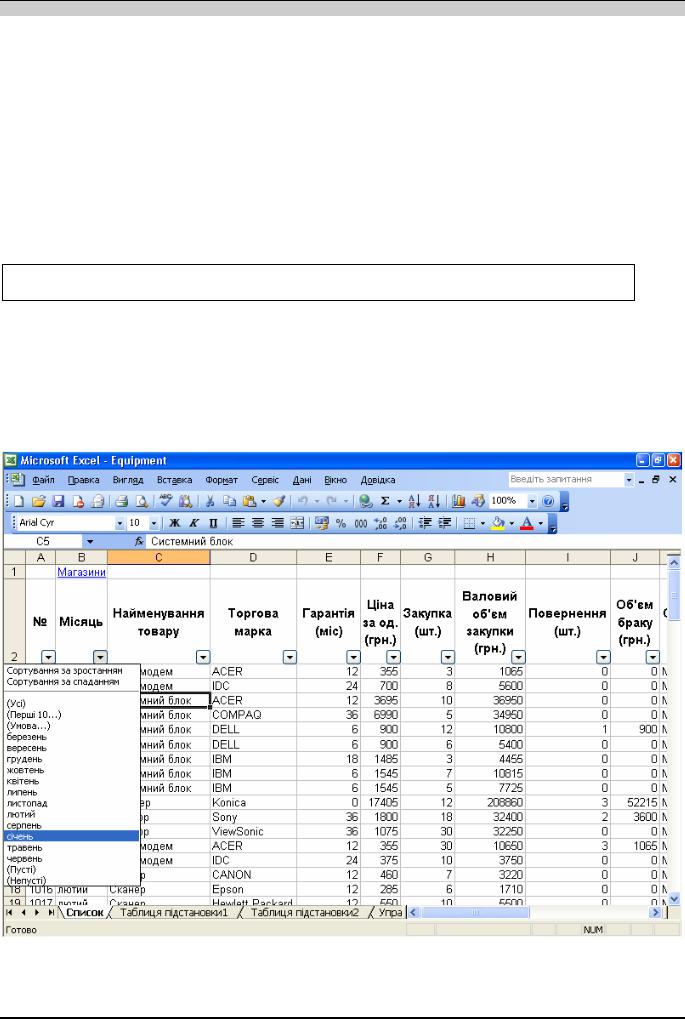Click the Undo arrow icon
Viewport: 685px width, 1019px height.
tap(303, 501)
